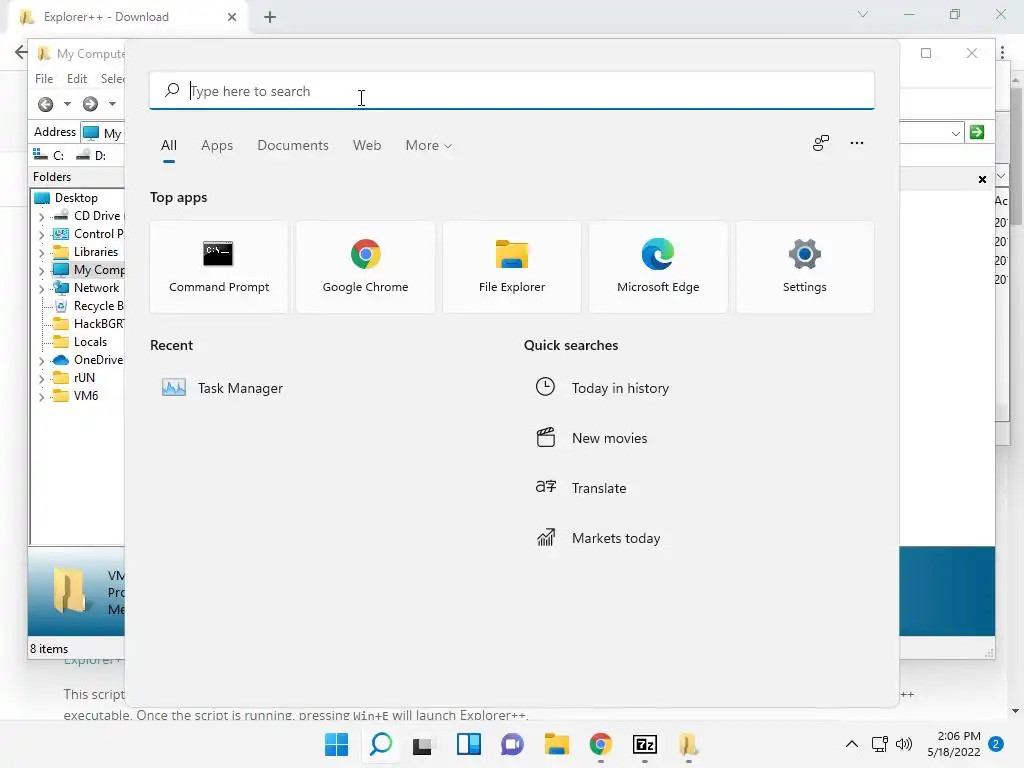
Task: Click Explorer++ Forward navigation button
Action: click(90, 104)
